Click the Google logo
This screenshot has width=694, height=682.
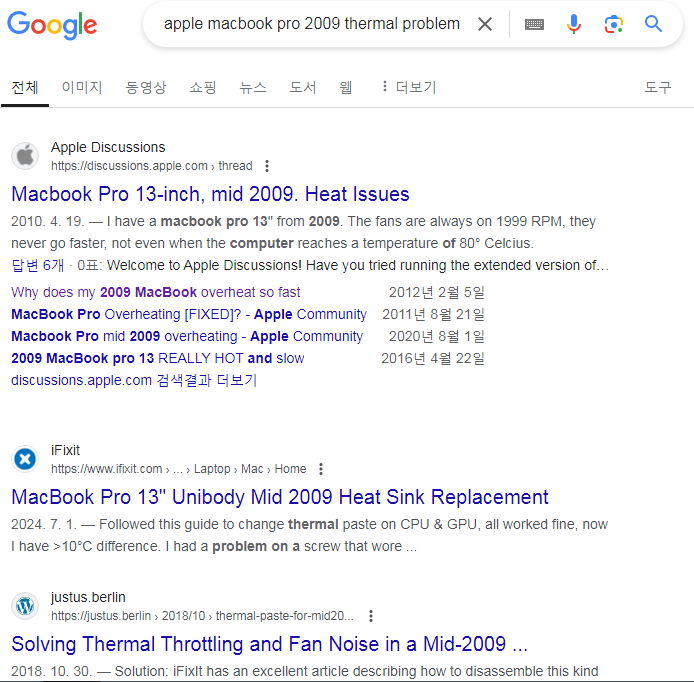point(52,25)
